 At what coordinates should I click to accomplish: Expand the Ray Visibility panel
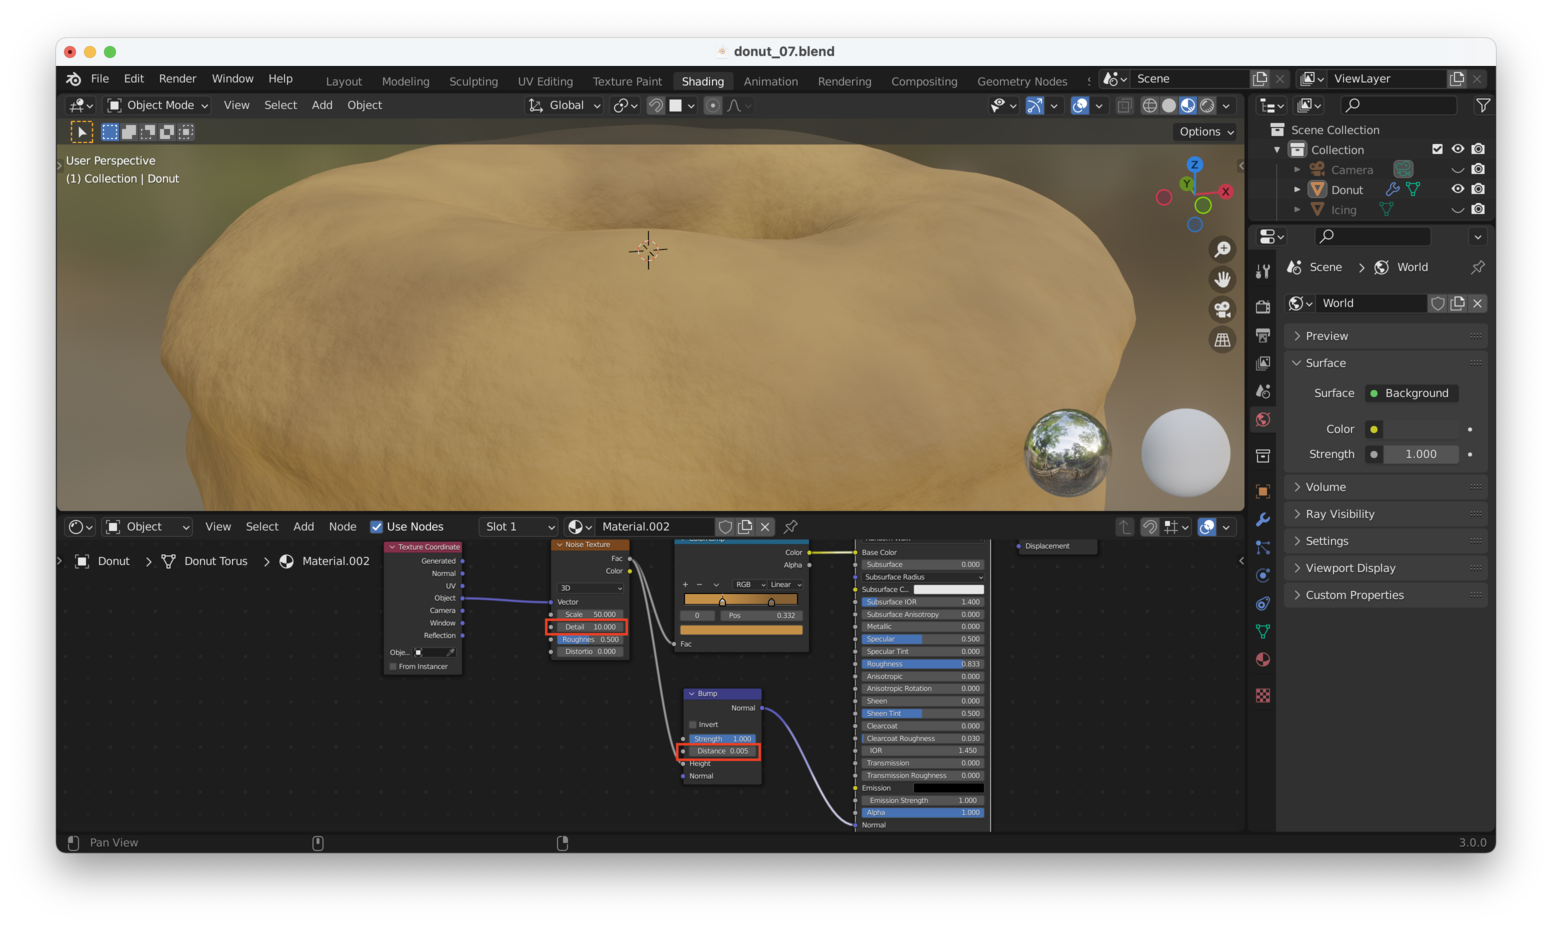1340,514
